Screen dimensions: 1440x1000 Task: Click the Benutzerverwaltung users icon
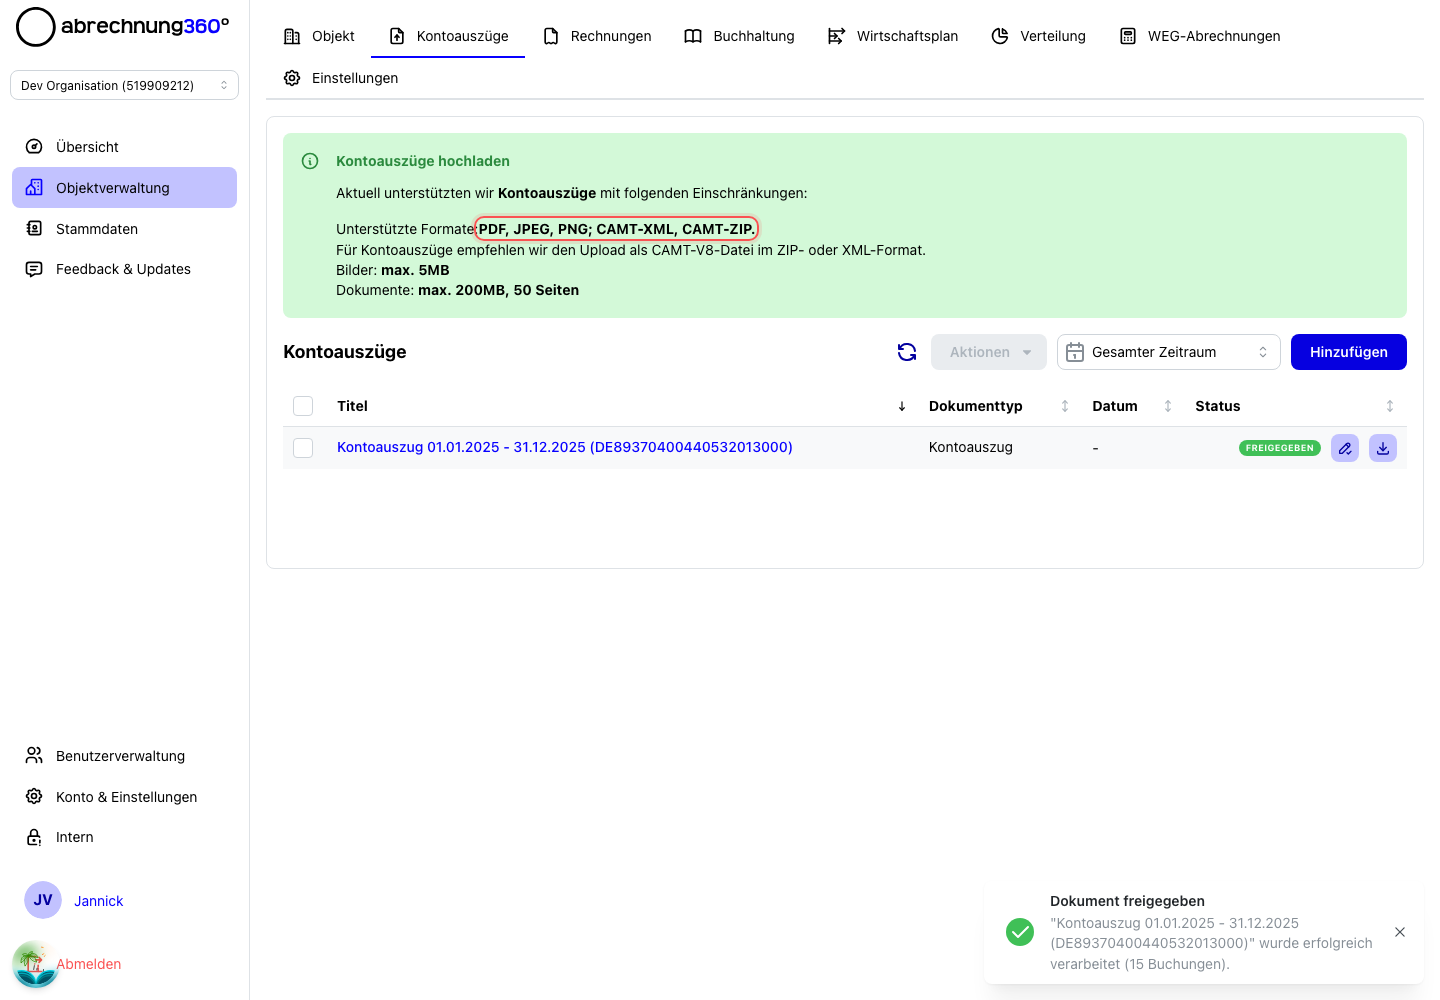click(x=34, y=756)
